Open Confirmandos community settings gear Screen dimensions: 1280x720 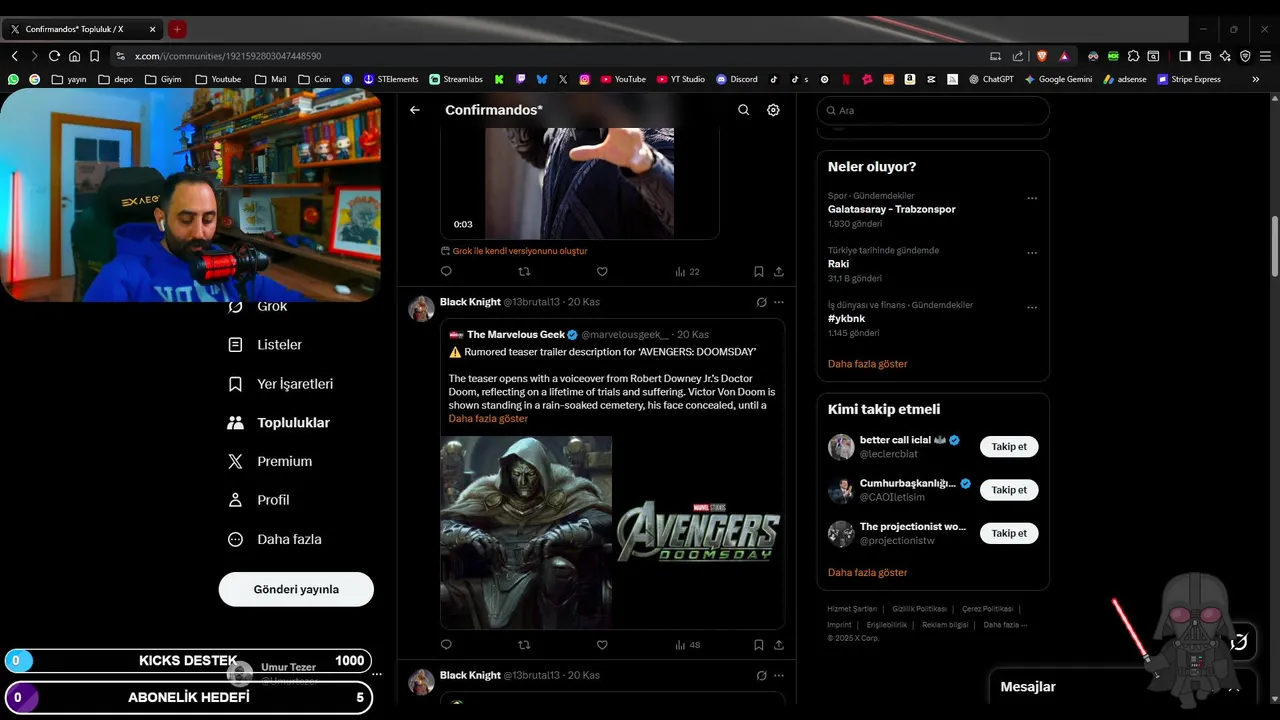(x=773, y=110)
